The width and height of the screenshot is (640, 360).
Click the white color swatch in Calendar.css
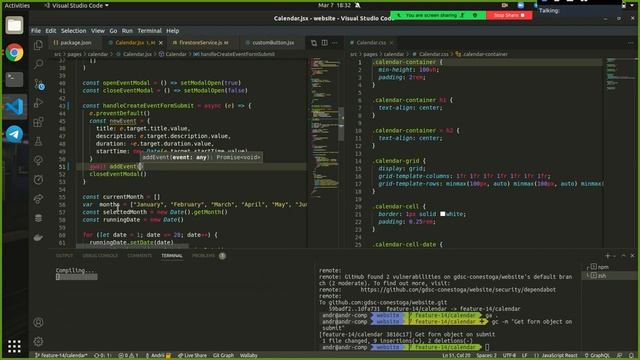(x=442, y=214)
